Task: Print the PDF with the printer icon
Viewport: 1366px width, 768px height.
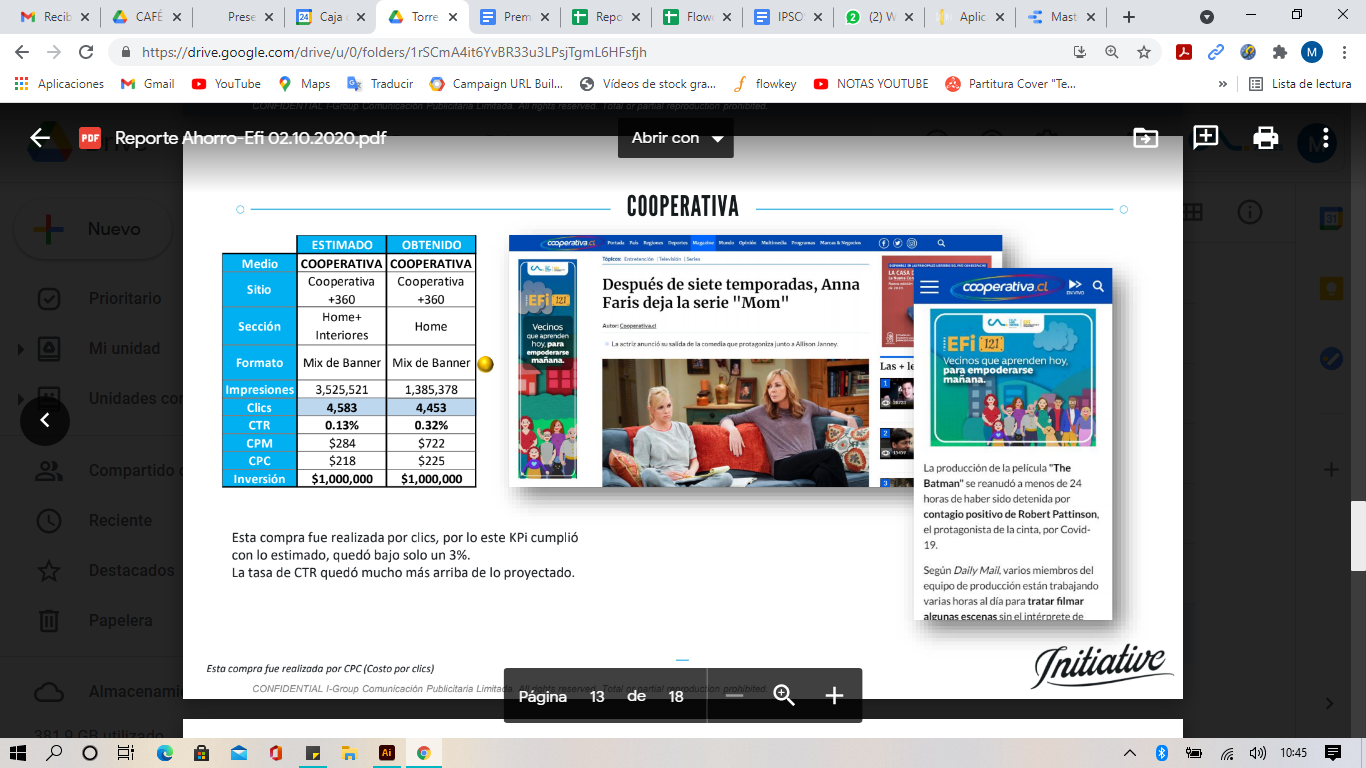Action: (x=1265, y=138)
